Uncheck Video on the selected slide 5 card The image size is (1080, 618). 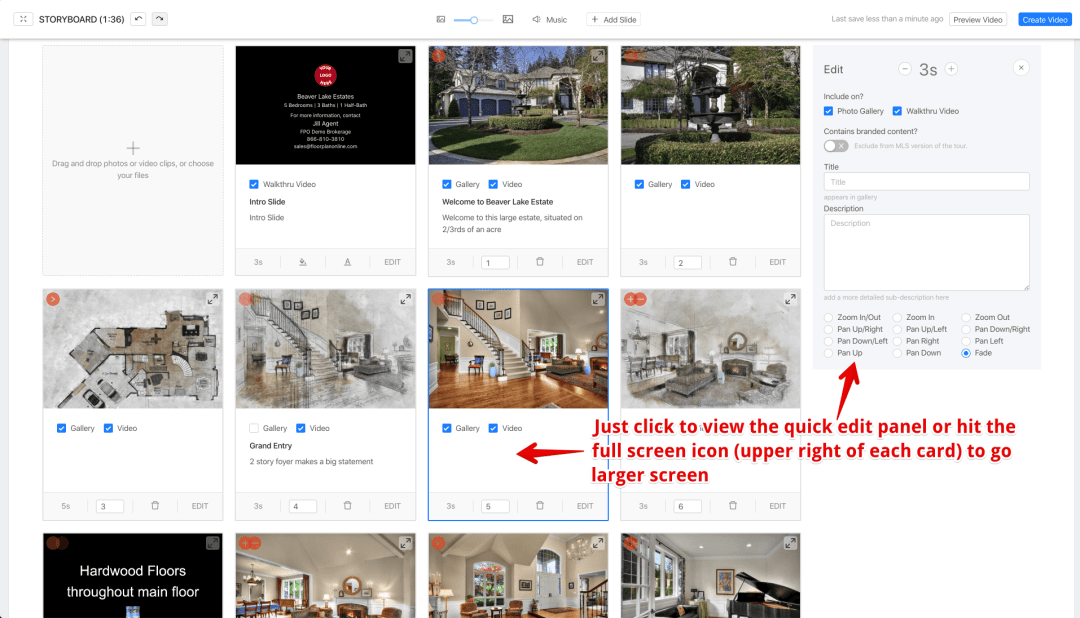[x=493, y=428]
